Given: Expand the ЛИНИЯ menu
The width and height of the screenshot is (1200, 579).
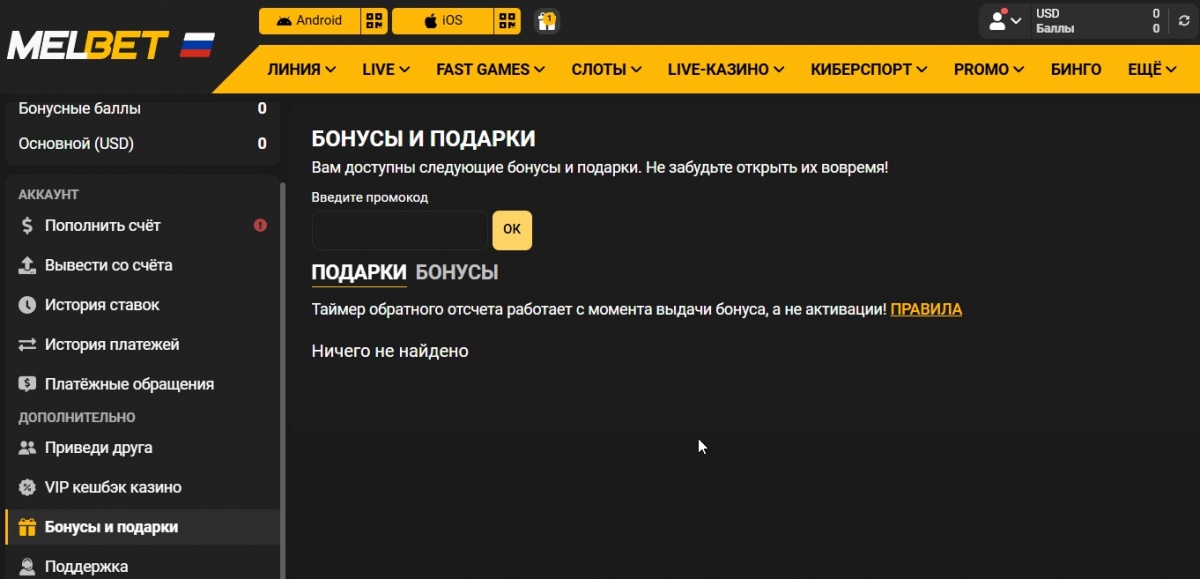Looking at the screenshot, I should (301, 69).
